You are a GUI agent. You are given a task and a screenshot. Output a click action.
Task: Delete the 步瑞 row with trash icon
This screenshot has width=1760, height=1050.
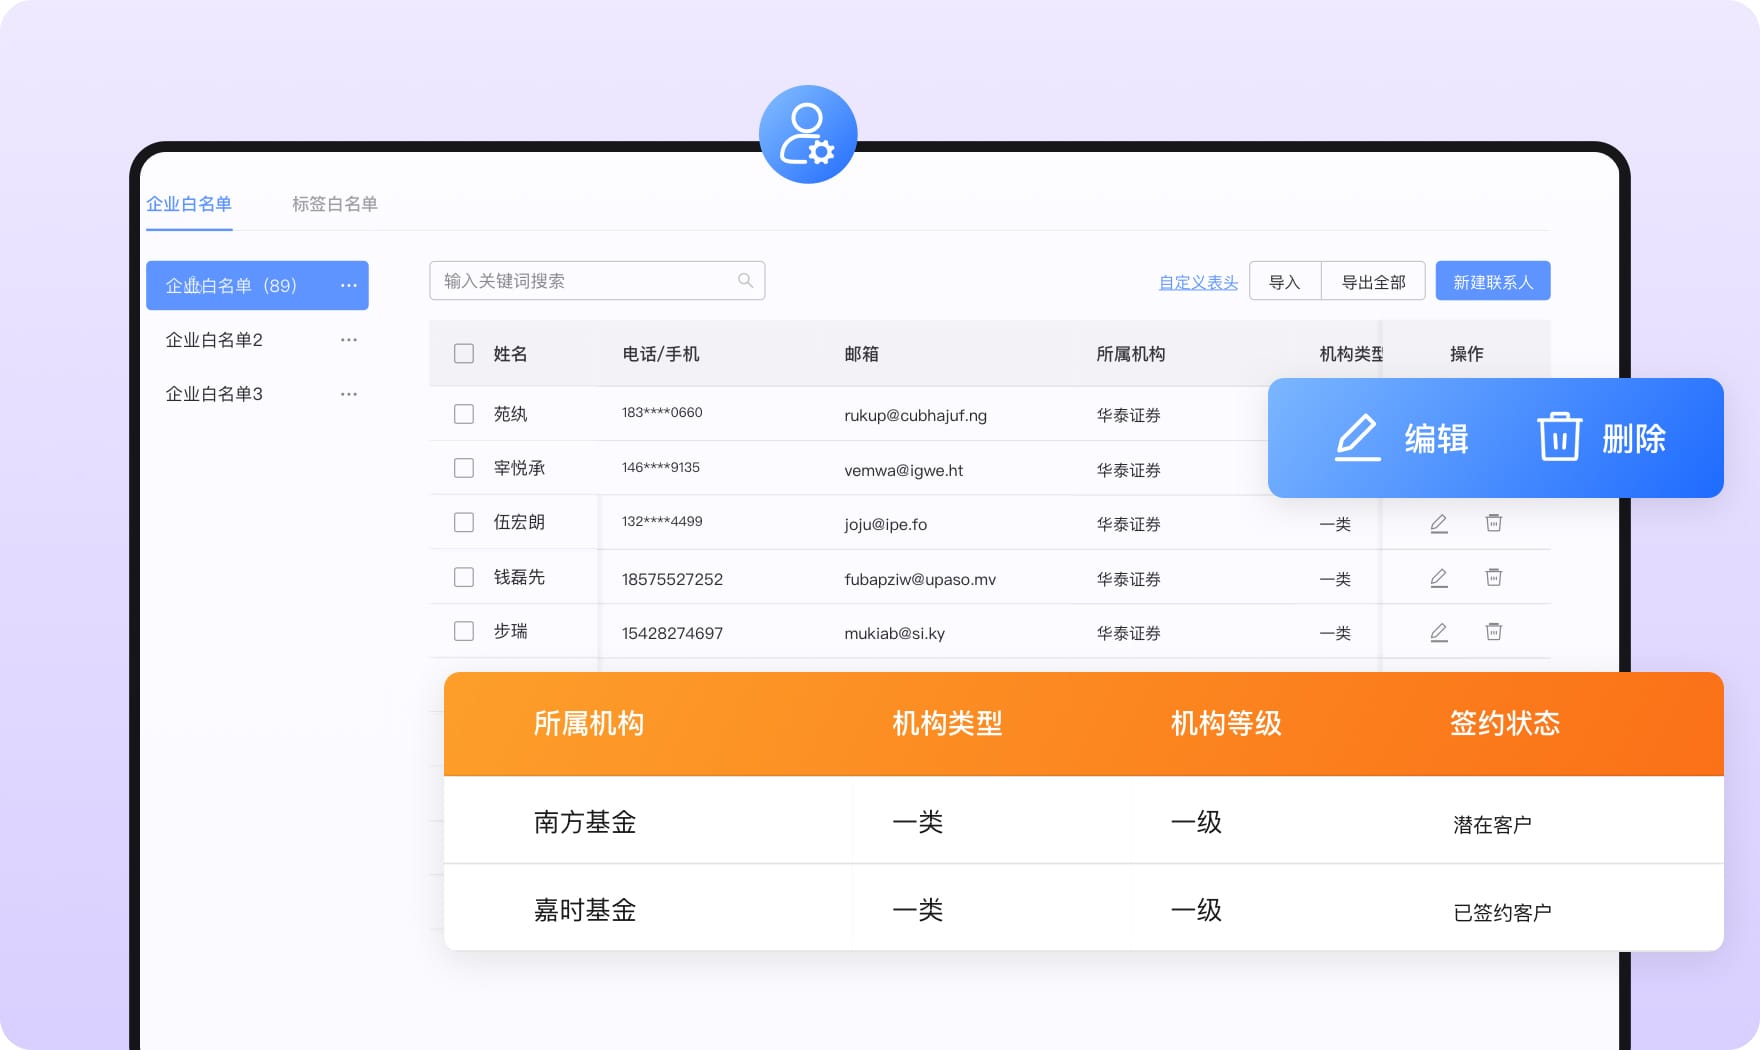pos(1494,631)
